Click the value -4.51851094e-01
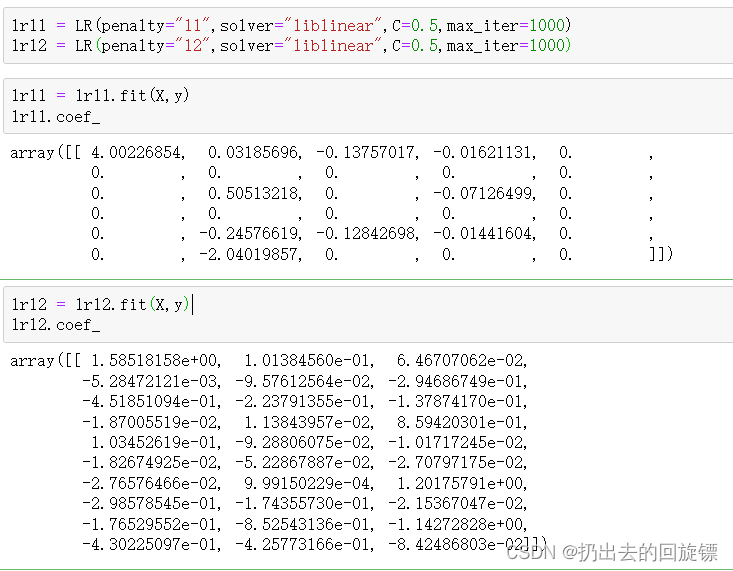Screen dimensions: 733x571 tap(150, 402)
